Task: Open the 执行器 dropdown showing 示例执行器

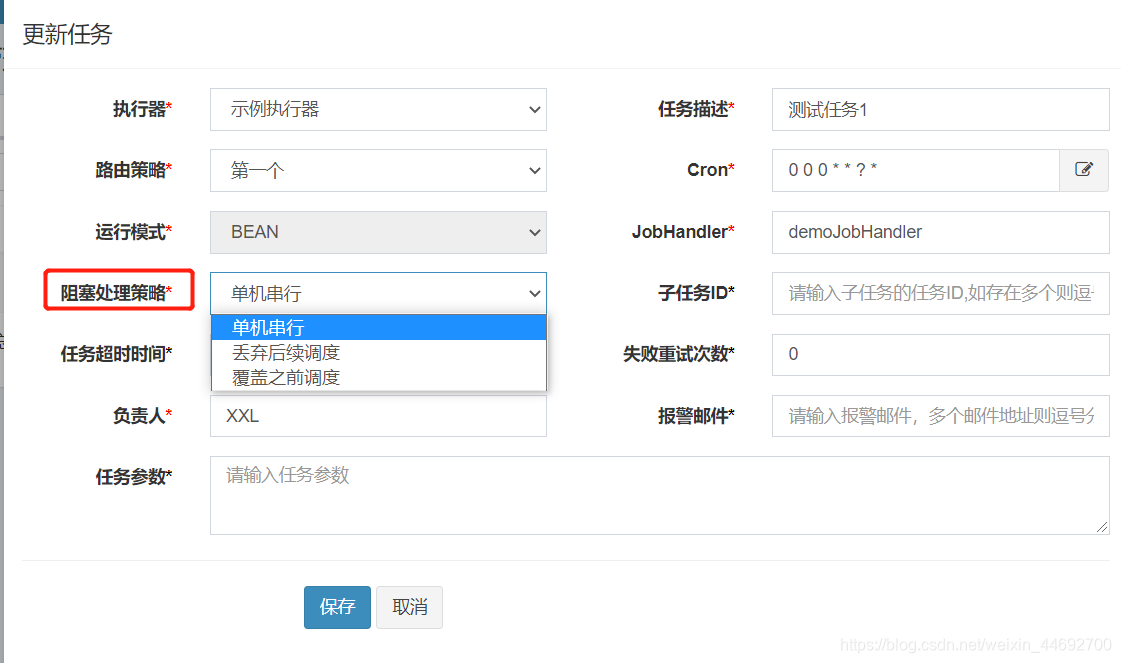Action: [x=378, y=109]
